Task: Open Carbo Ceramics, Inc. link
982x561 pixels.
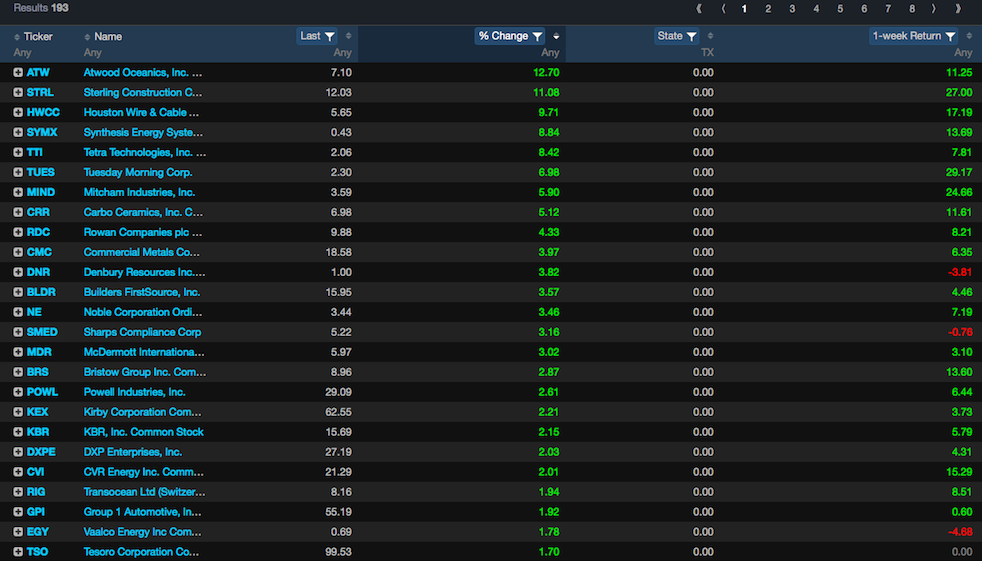Action: [143, 212]
